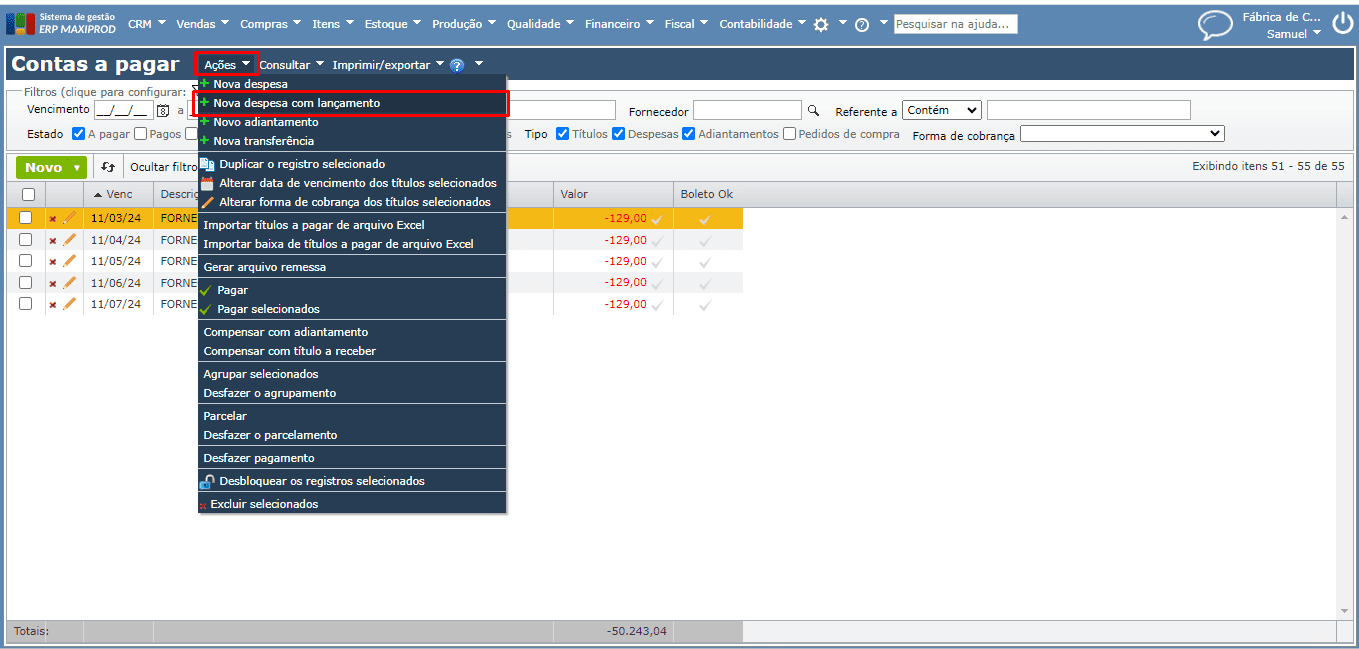
Task: Edit the 11/05/24 row with pencil icon
Action: tap(69, 260)
